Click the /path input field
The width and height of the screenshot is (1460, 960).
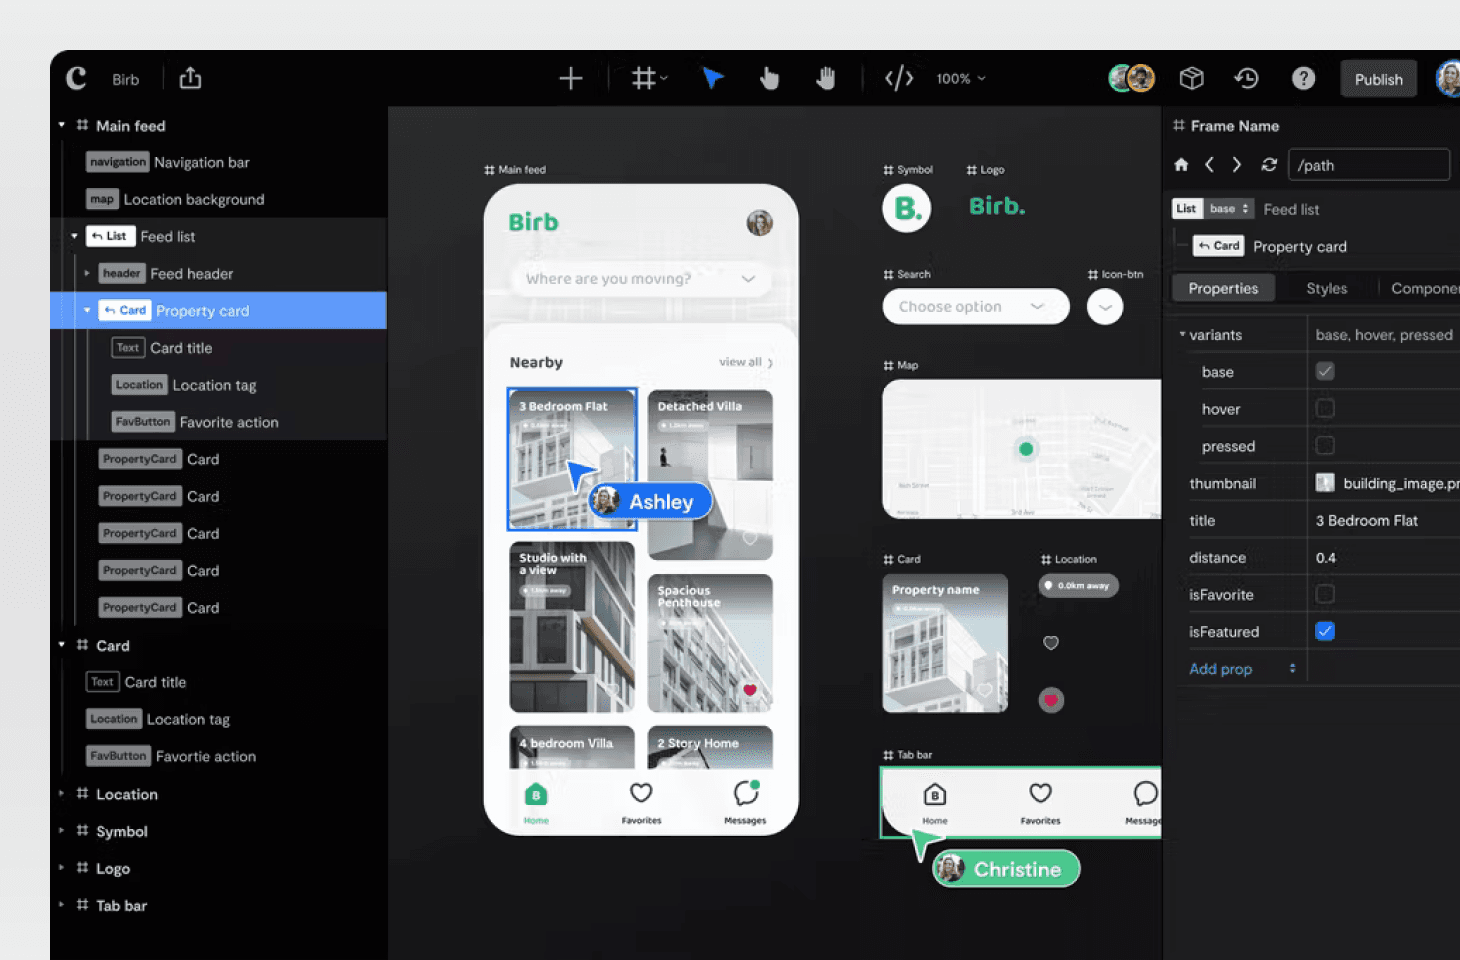[1368, 165]
